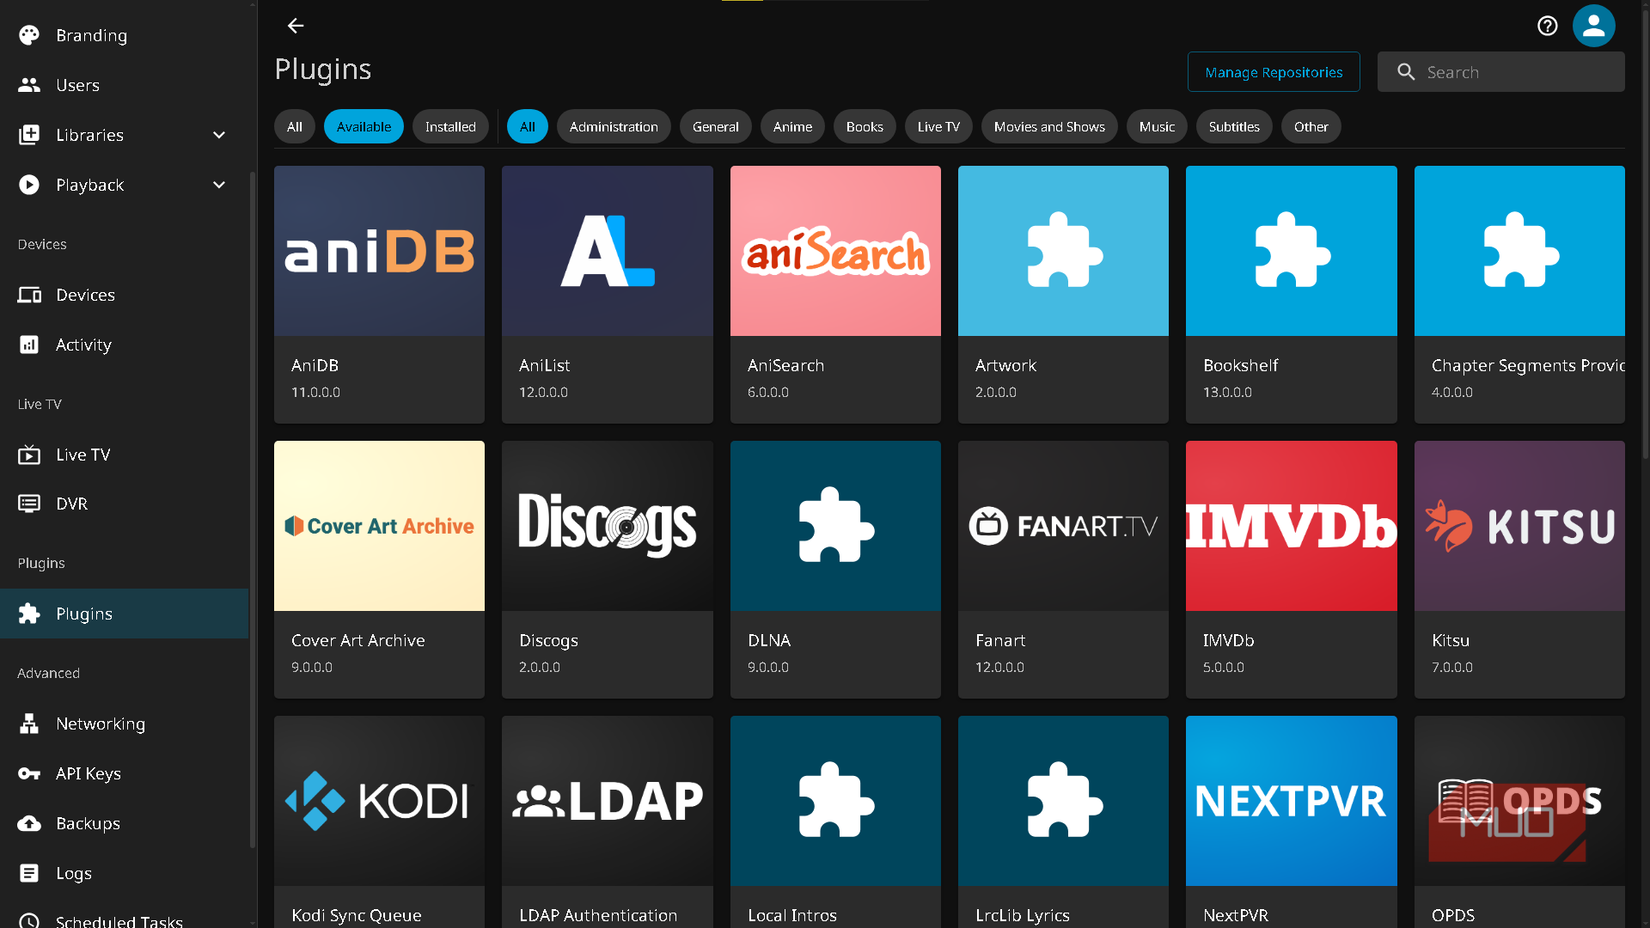Open the AniSearch plugin card

(x=836, y=295)
